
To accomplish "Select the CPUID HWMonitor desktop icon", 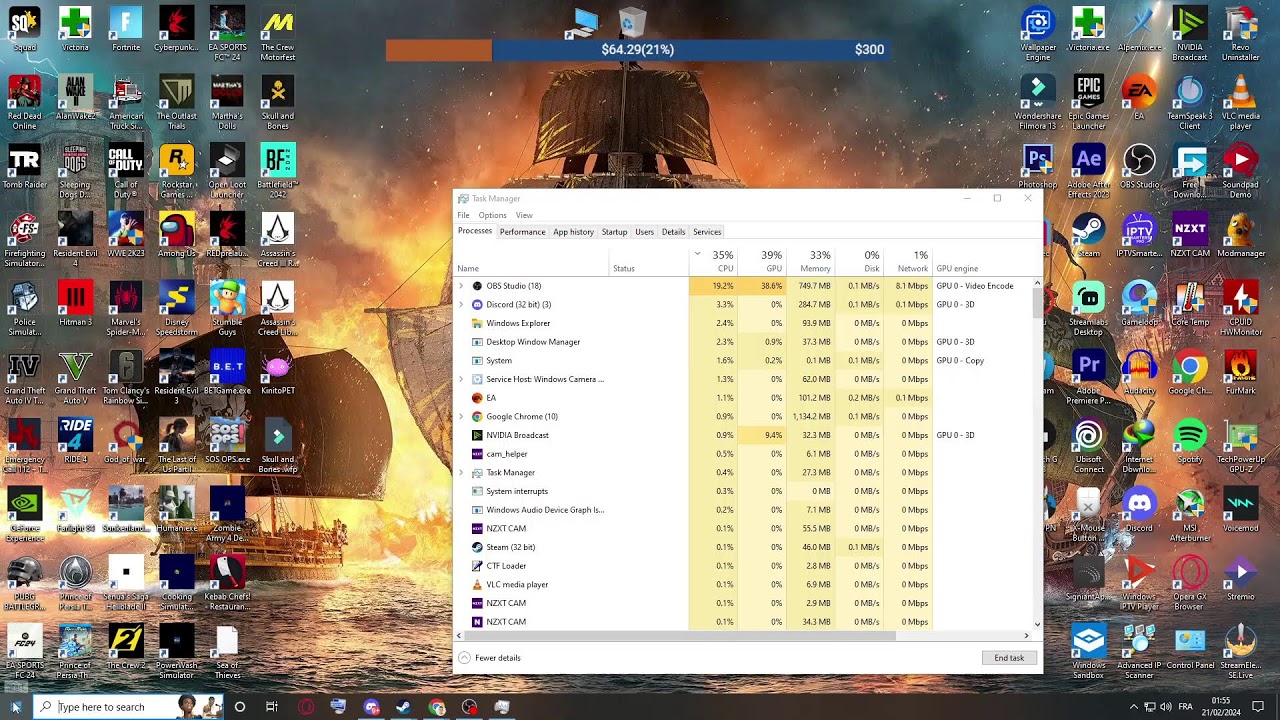I will (1241, 308).
